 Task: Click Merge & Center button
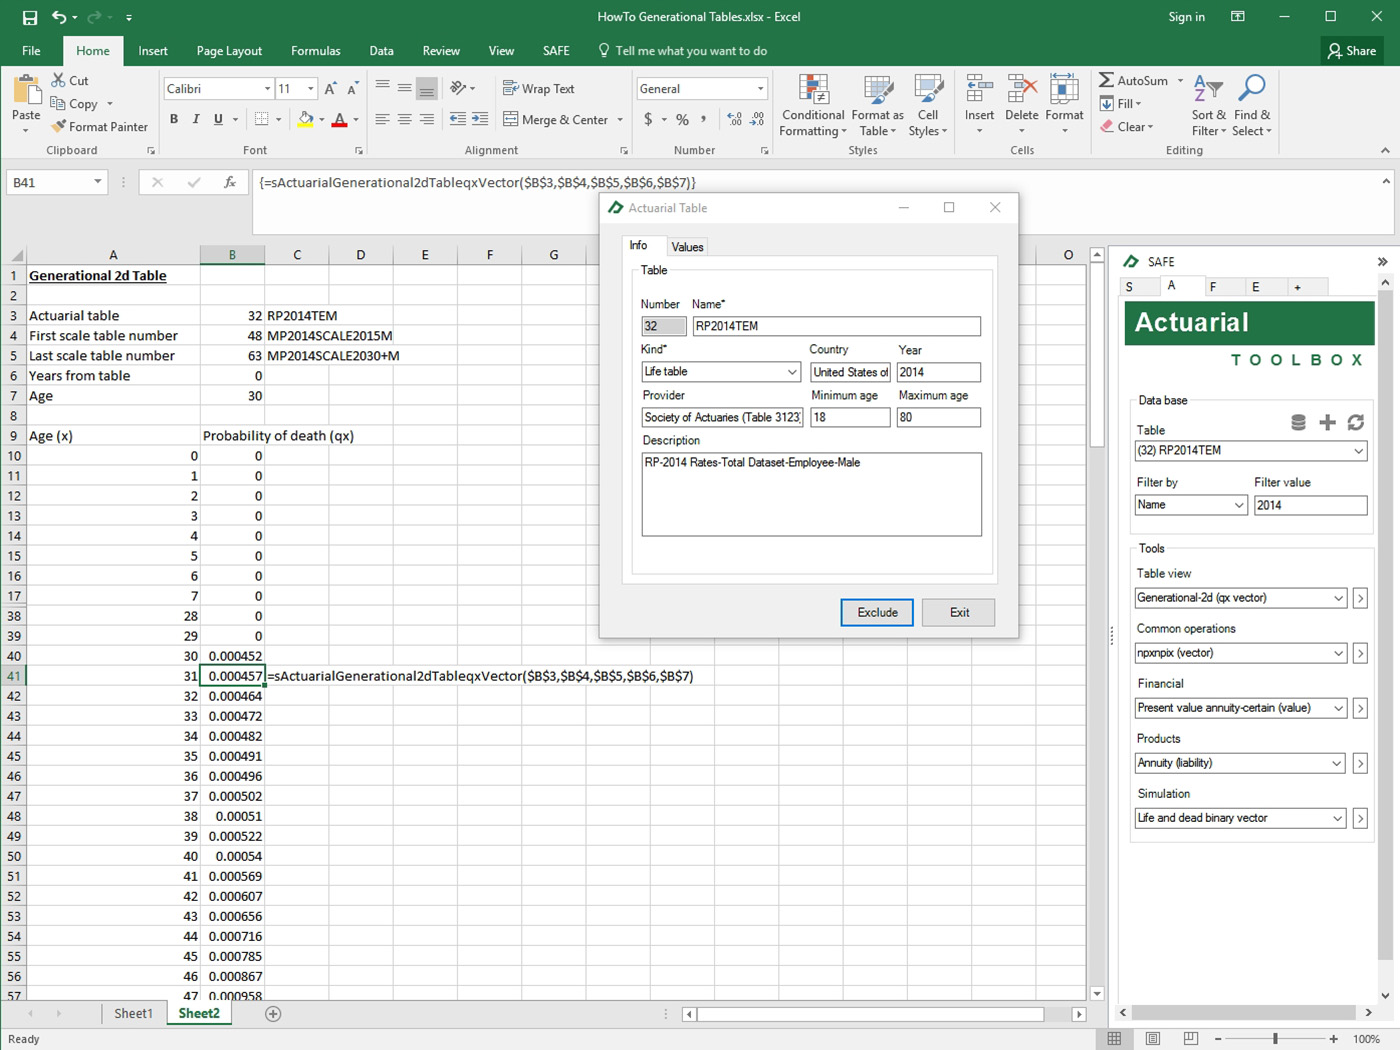click(x=556, y=119)
